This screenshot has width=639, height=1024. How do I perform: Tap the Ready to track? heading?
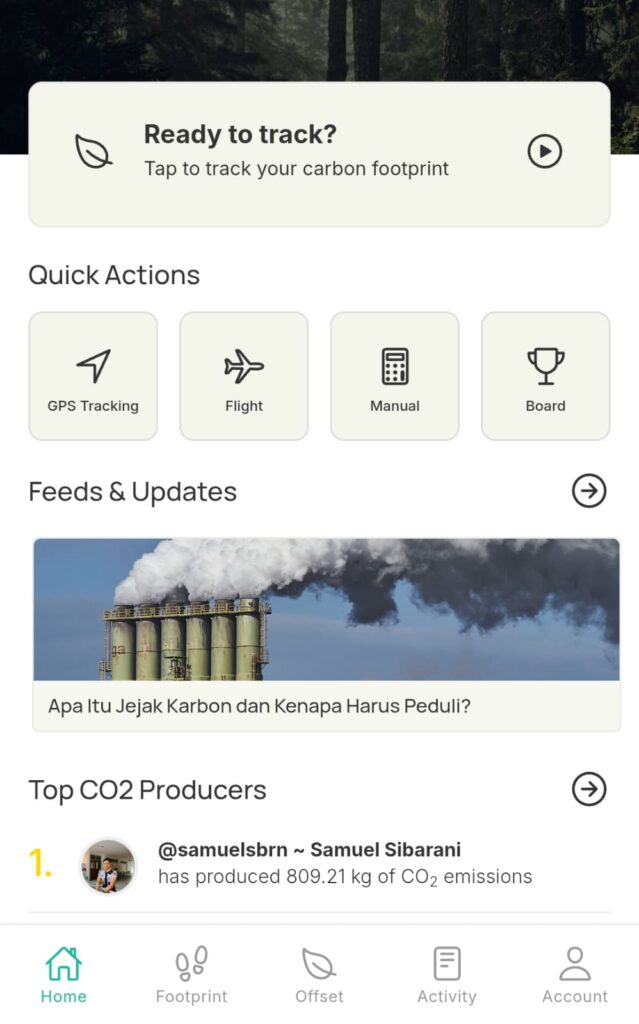click(240, 134)
